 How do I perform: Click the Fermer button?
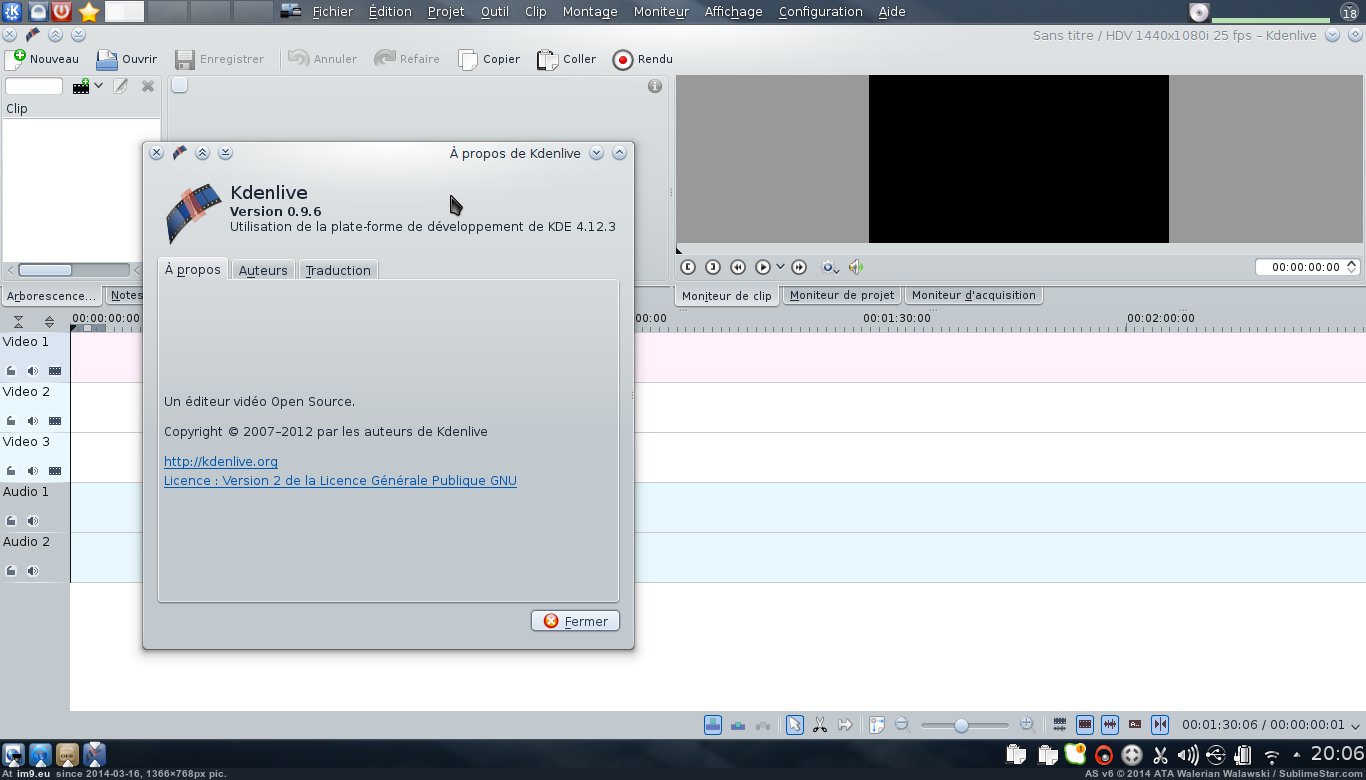[x=575, y=621]
